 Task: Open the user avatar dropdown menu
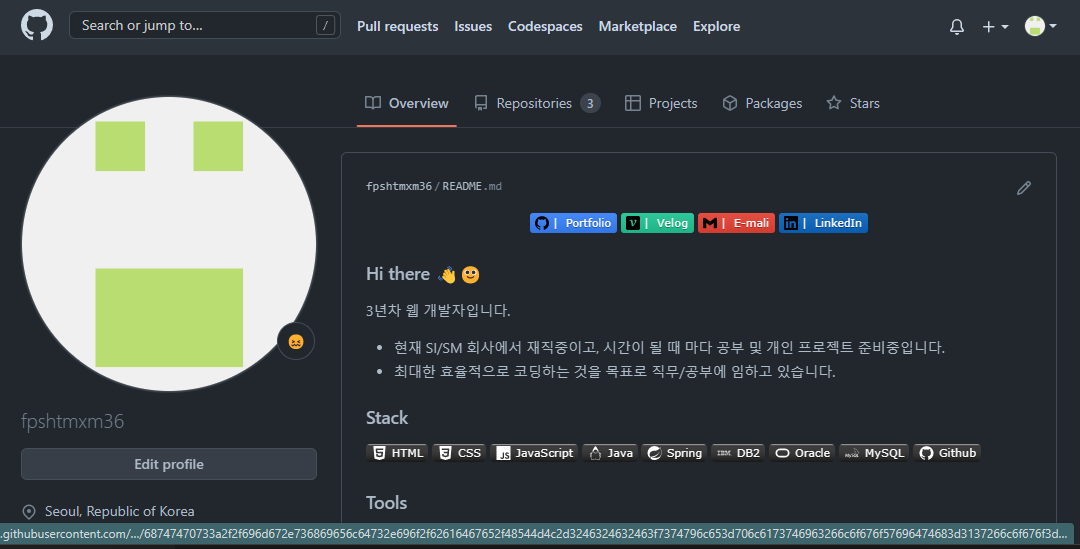pyautogui.click(x=1040, y=26)
